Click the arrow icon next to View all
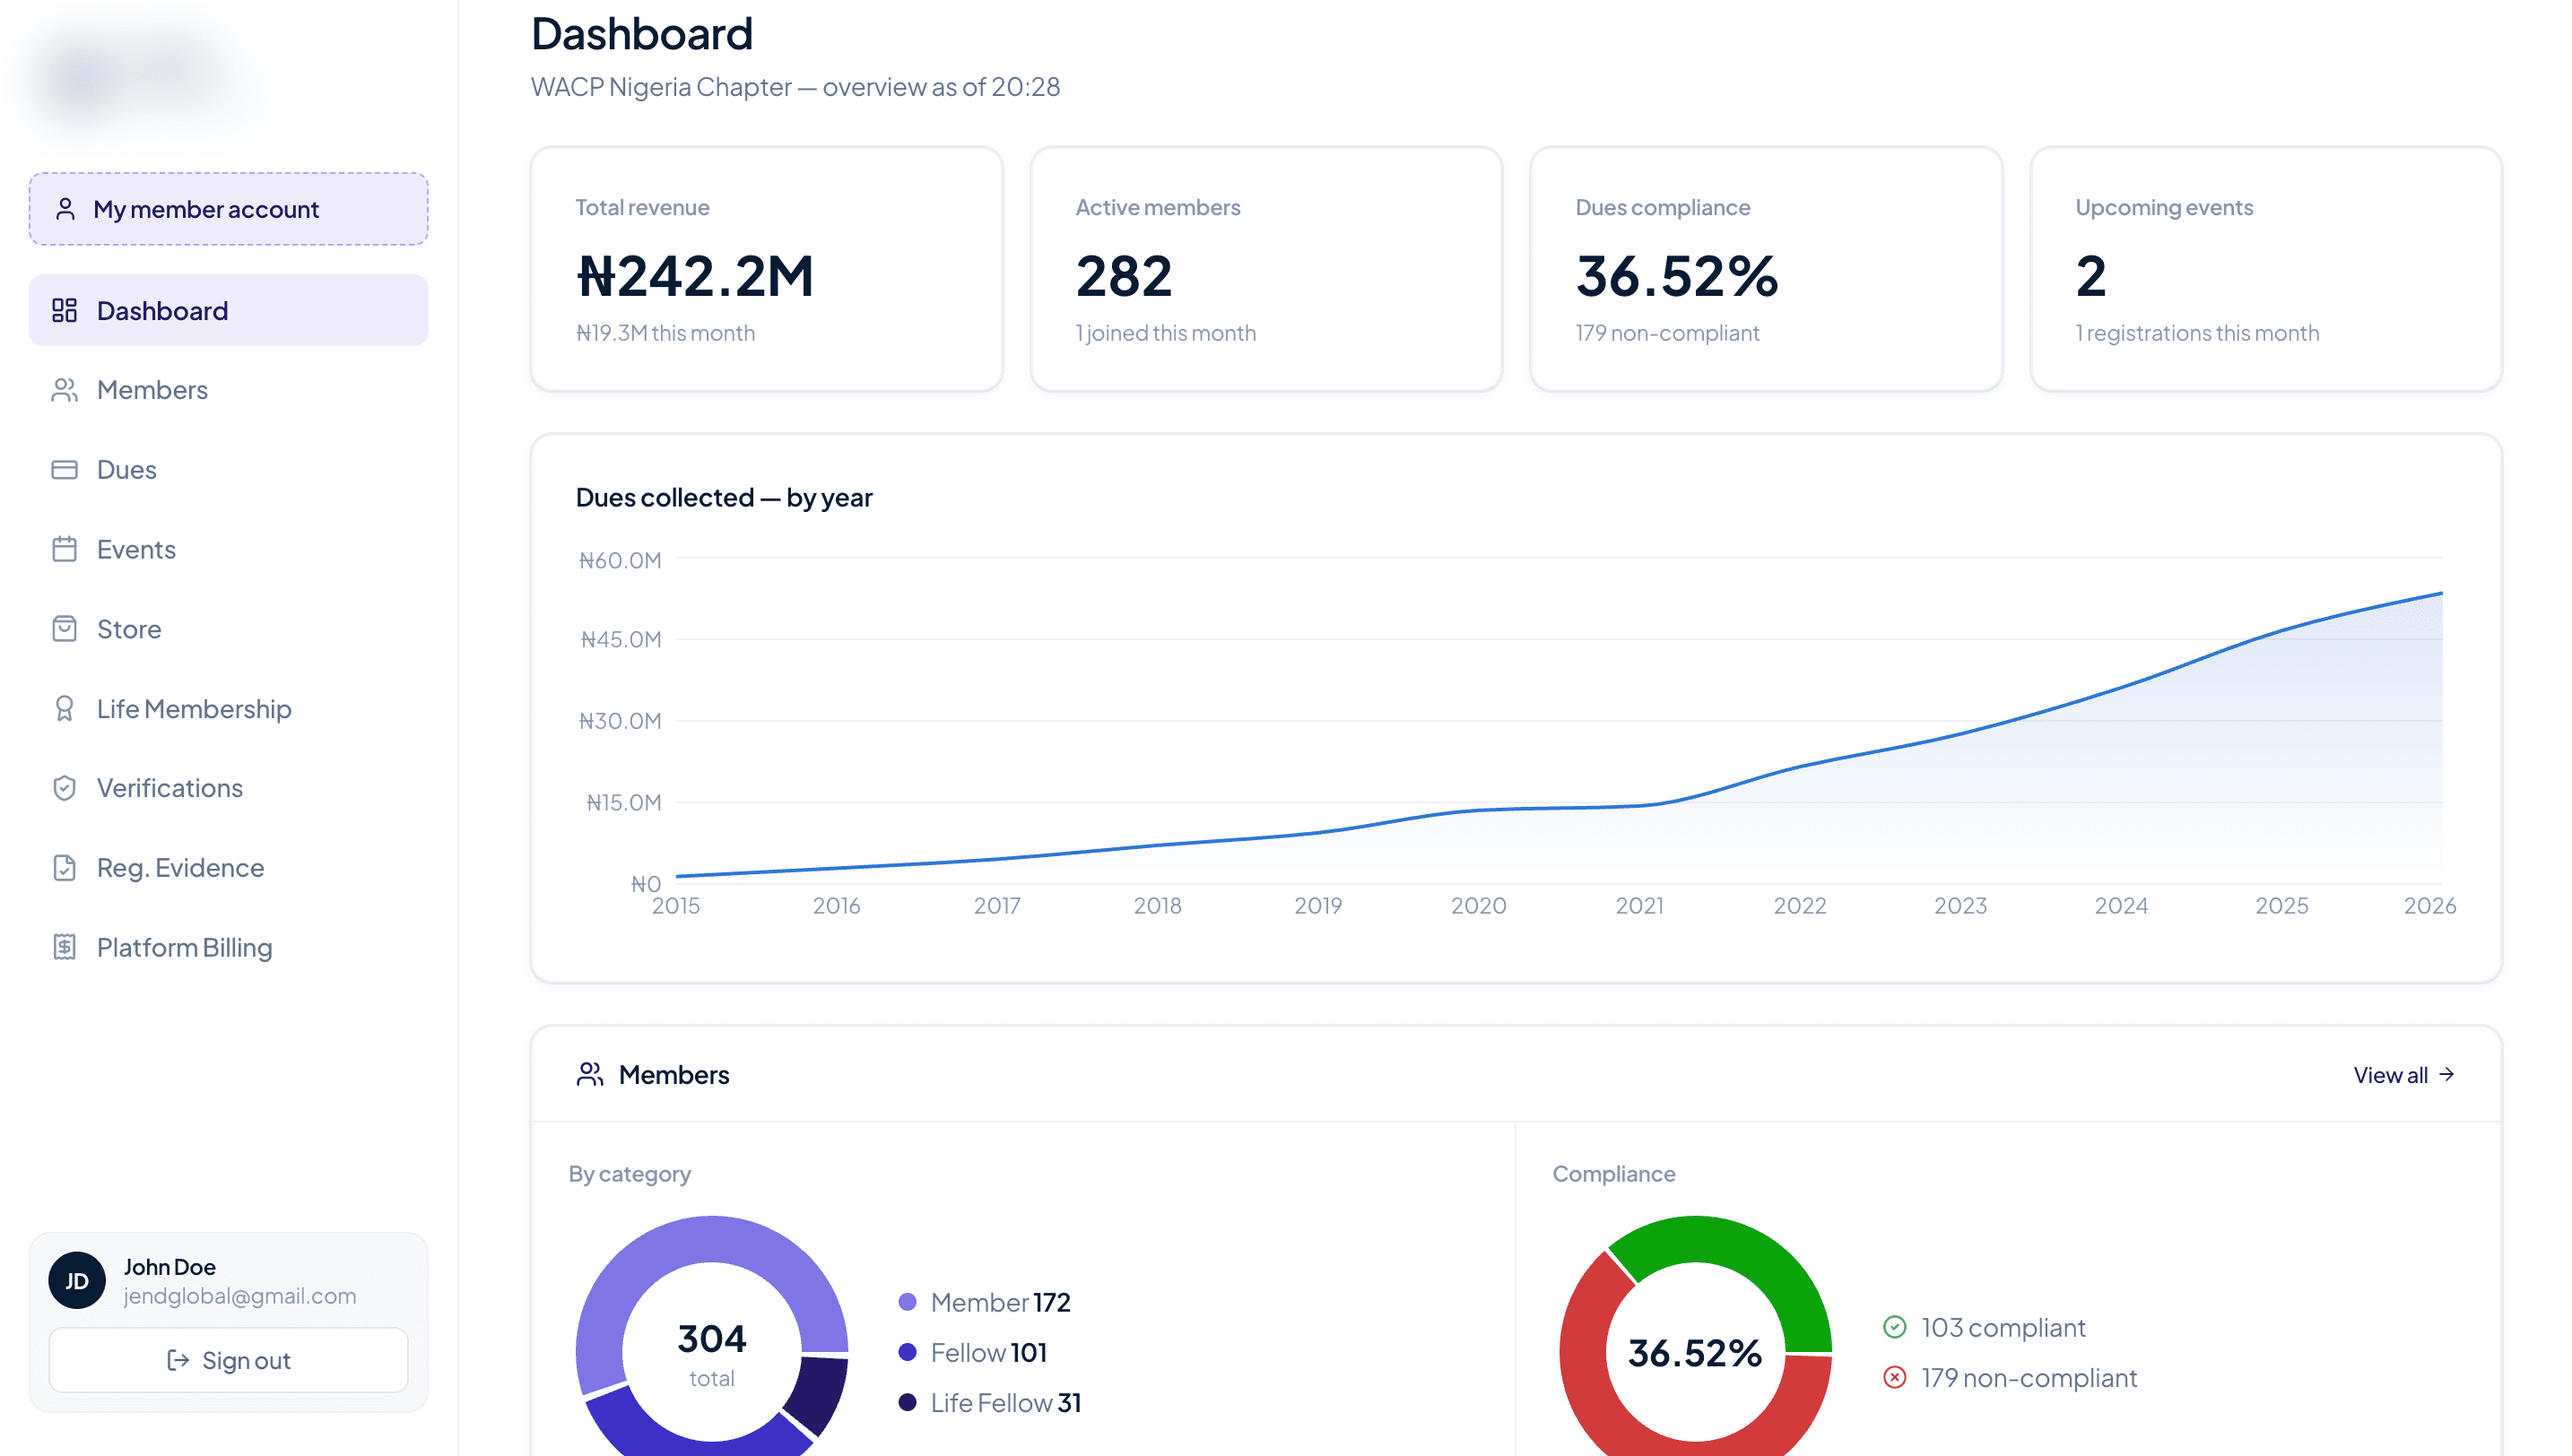Screen dimensions: 2572x1456 [2447, 1075]
